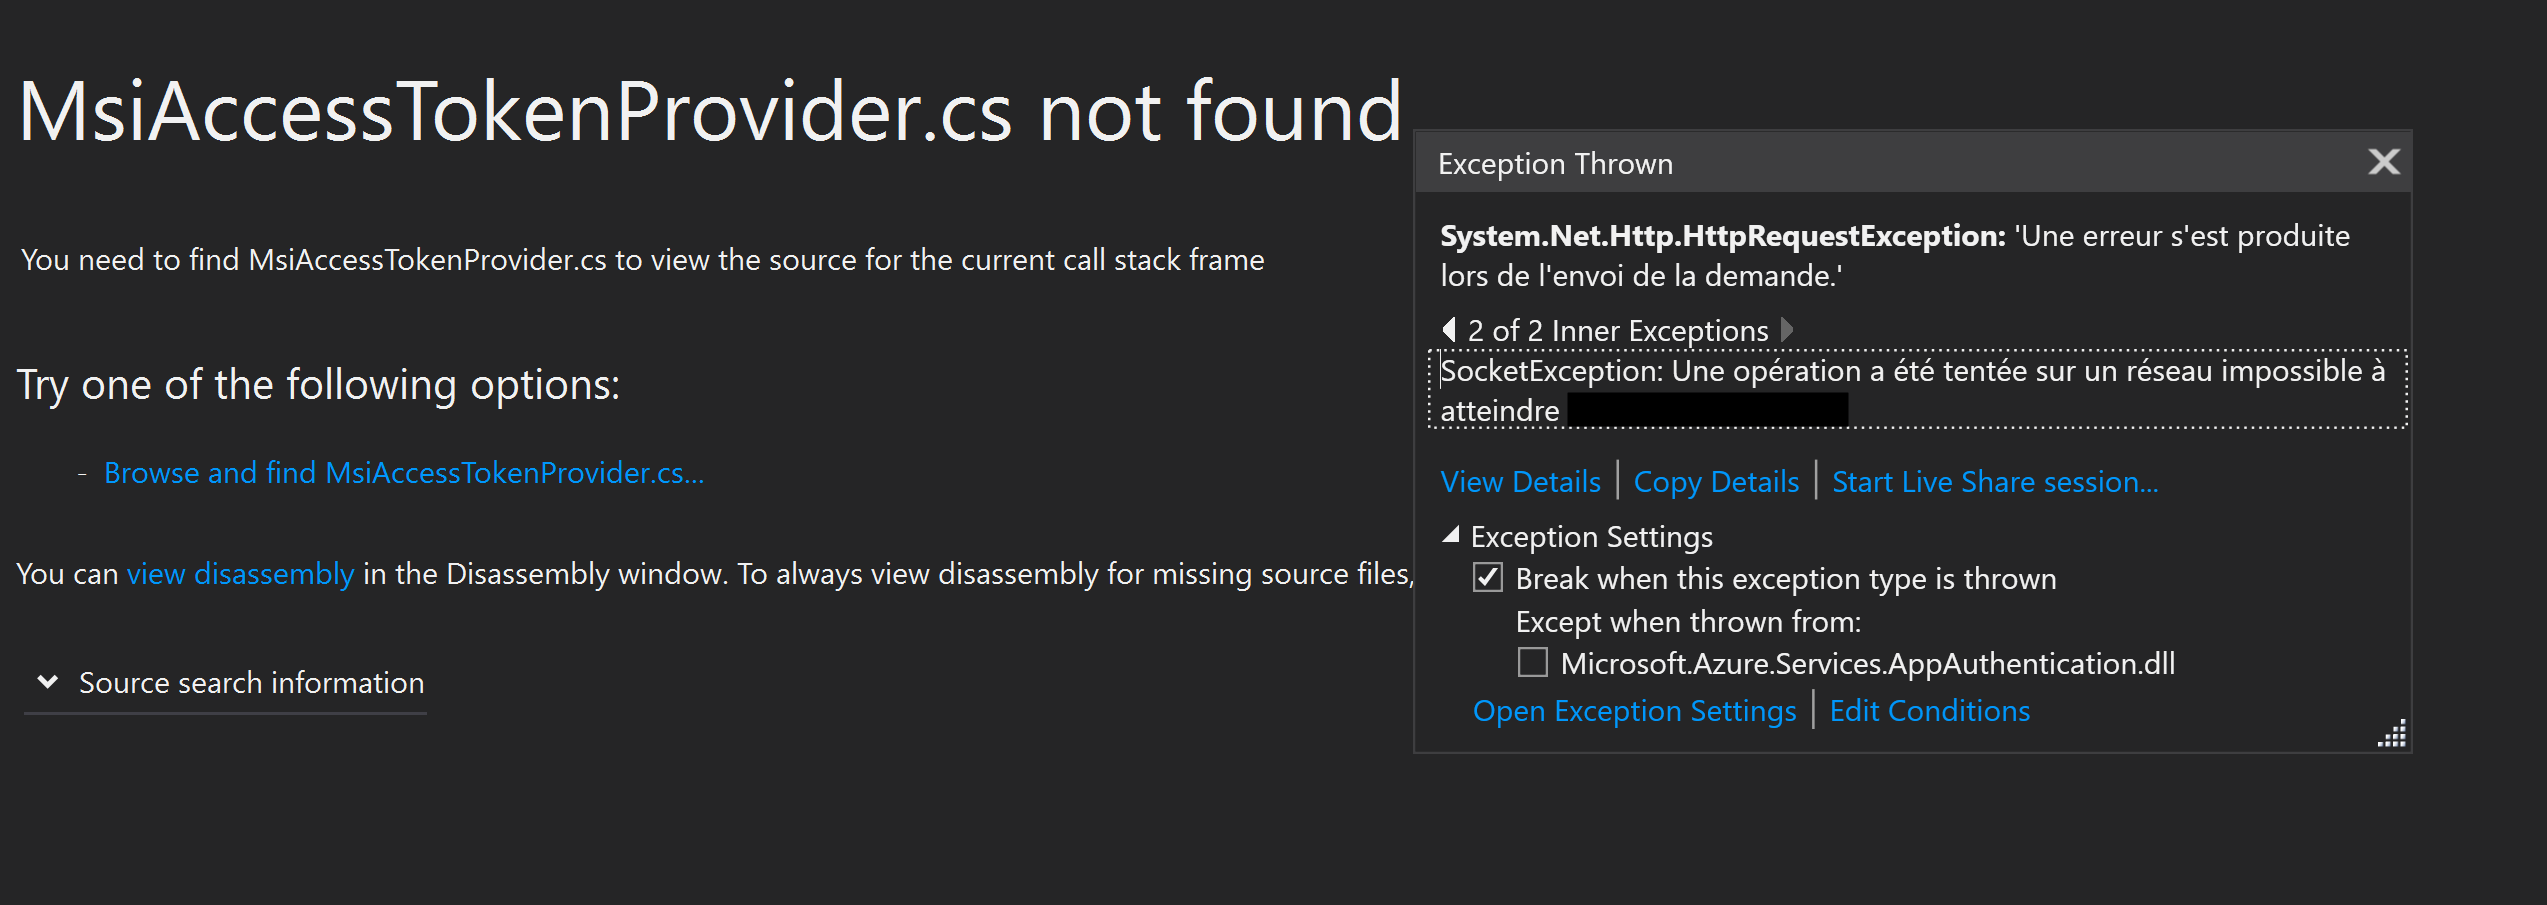Click the Exception Thrown title bar
Viewport: 2547px width, 905px height.
click(1555, 163)
